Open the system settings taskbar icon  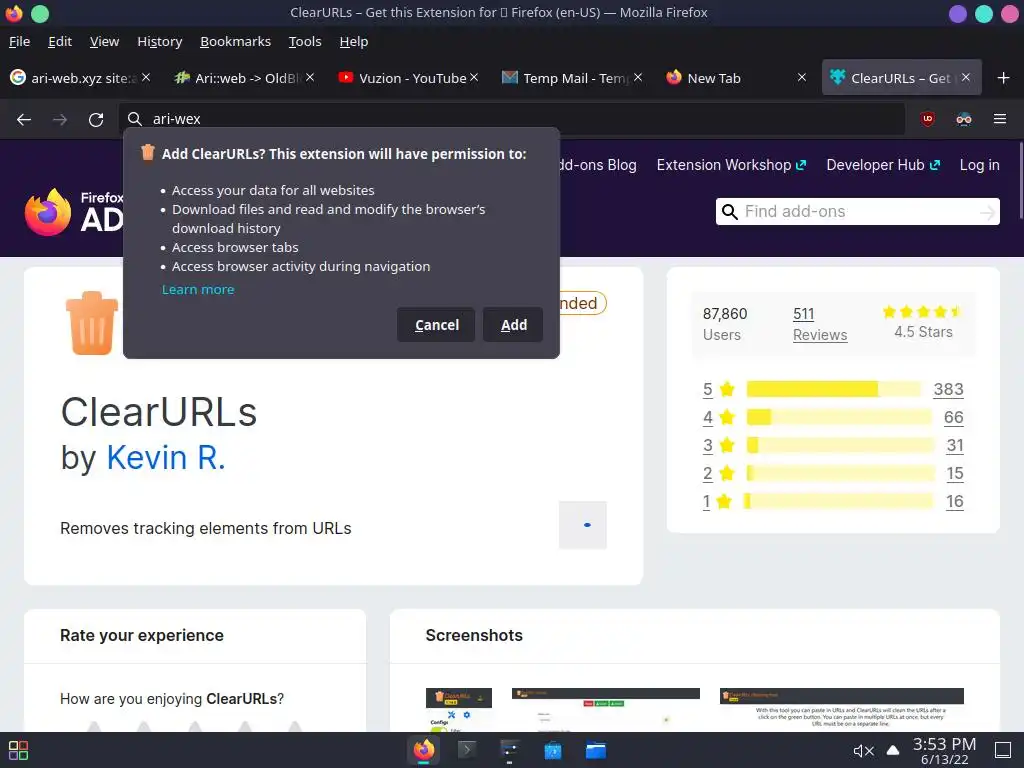point(509,750)
